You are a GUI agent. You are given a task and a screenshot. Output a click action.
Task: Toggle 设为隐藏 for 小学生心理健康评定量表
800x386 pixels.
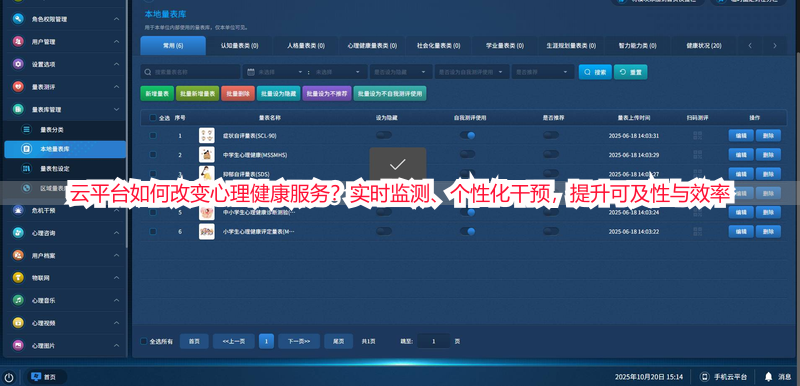point(384,231)
